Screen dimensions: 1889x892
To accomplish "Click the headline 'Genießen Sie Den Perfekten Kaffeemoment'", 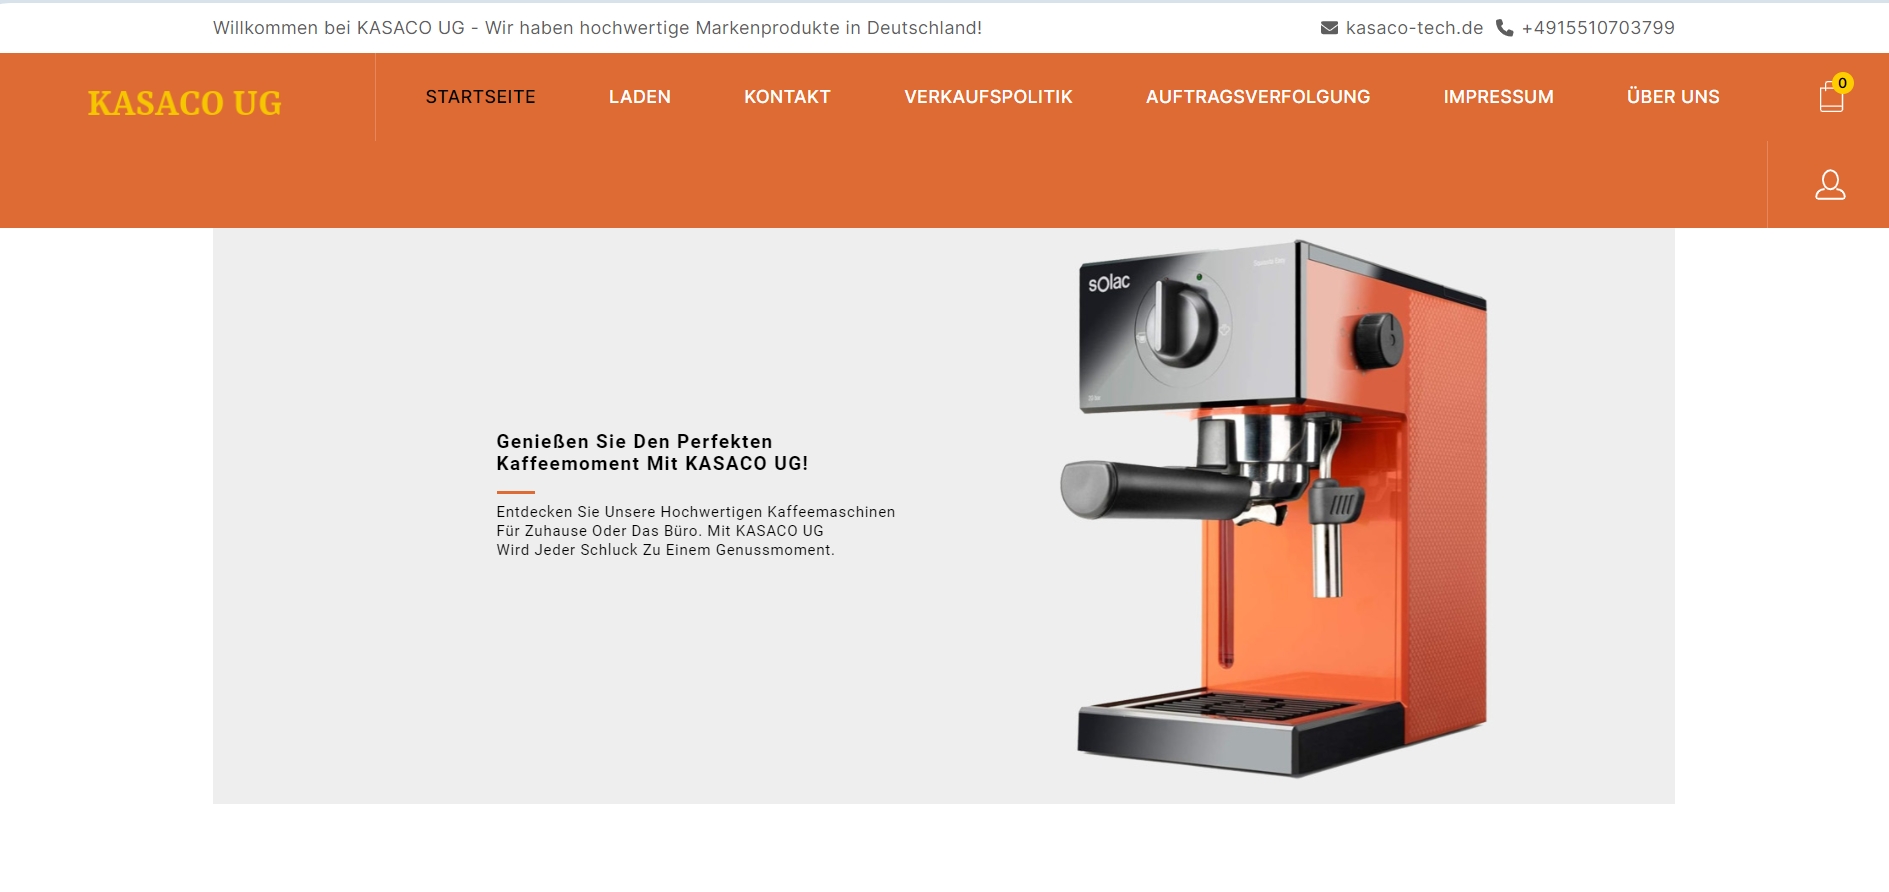I will click(x=652, y=452).
